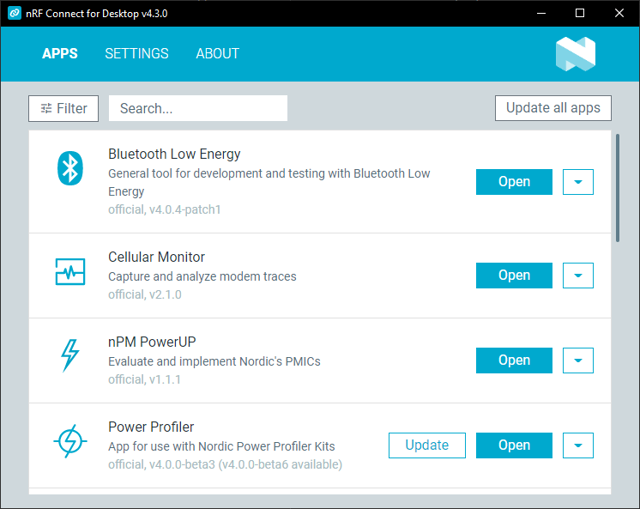Screen dimensions: 640x509
Task: Select the Power Profiler title text
Action: click(x=151, y=427)
